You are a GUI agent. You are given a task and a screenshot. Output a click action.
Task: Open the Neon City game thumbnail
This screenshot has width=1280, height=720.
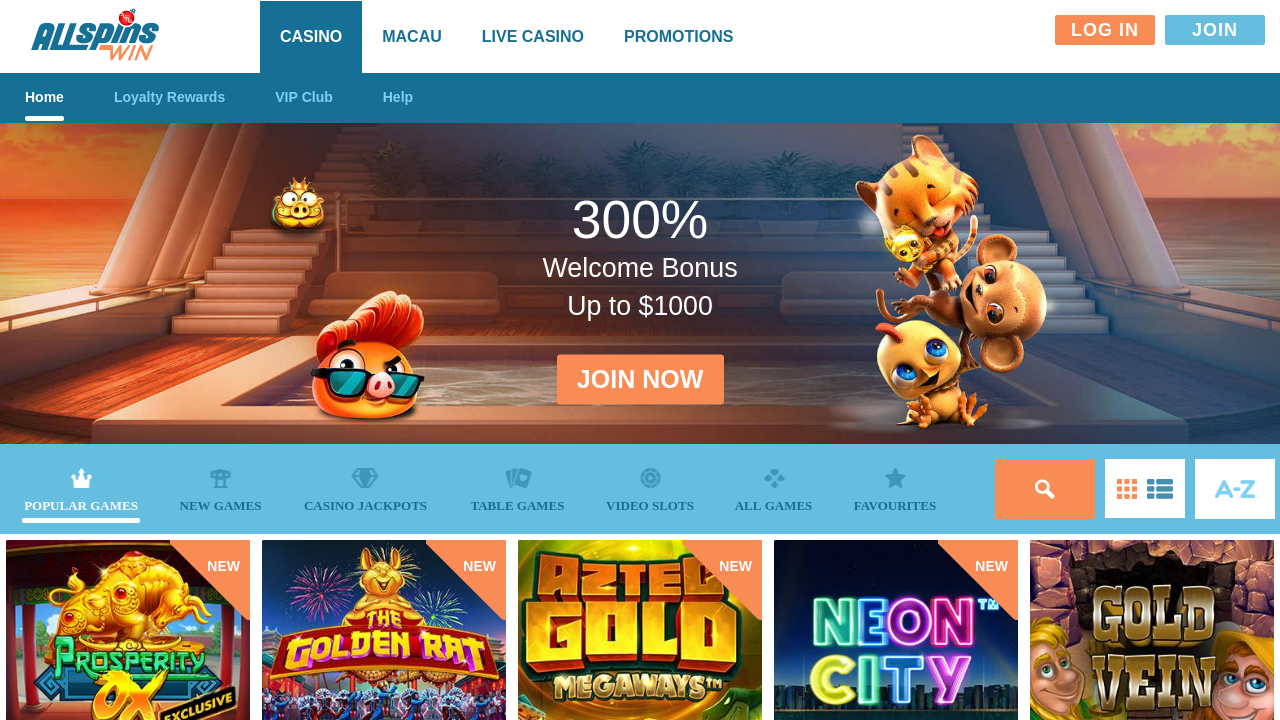[x=896, y=630]
